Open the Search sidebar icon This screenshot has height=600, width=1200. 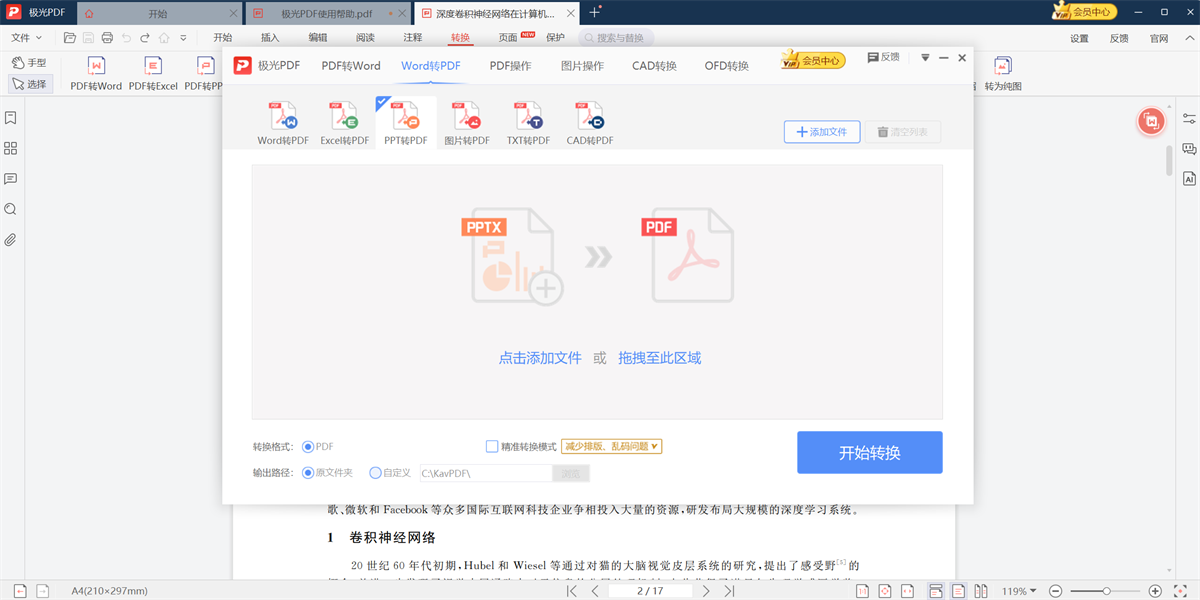click(12, 208)
